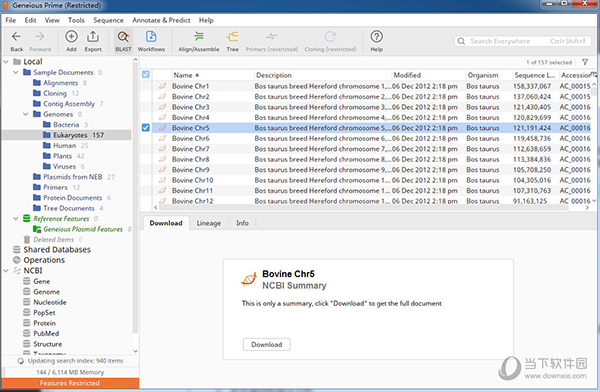Open the Annotate & Predict menu
The width and height of the screenshot is (600, 392).
click(x=161, y=20)
